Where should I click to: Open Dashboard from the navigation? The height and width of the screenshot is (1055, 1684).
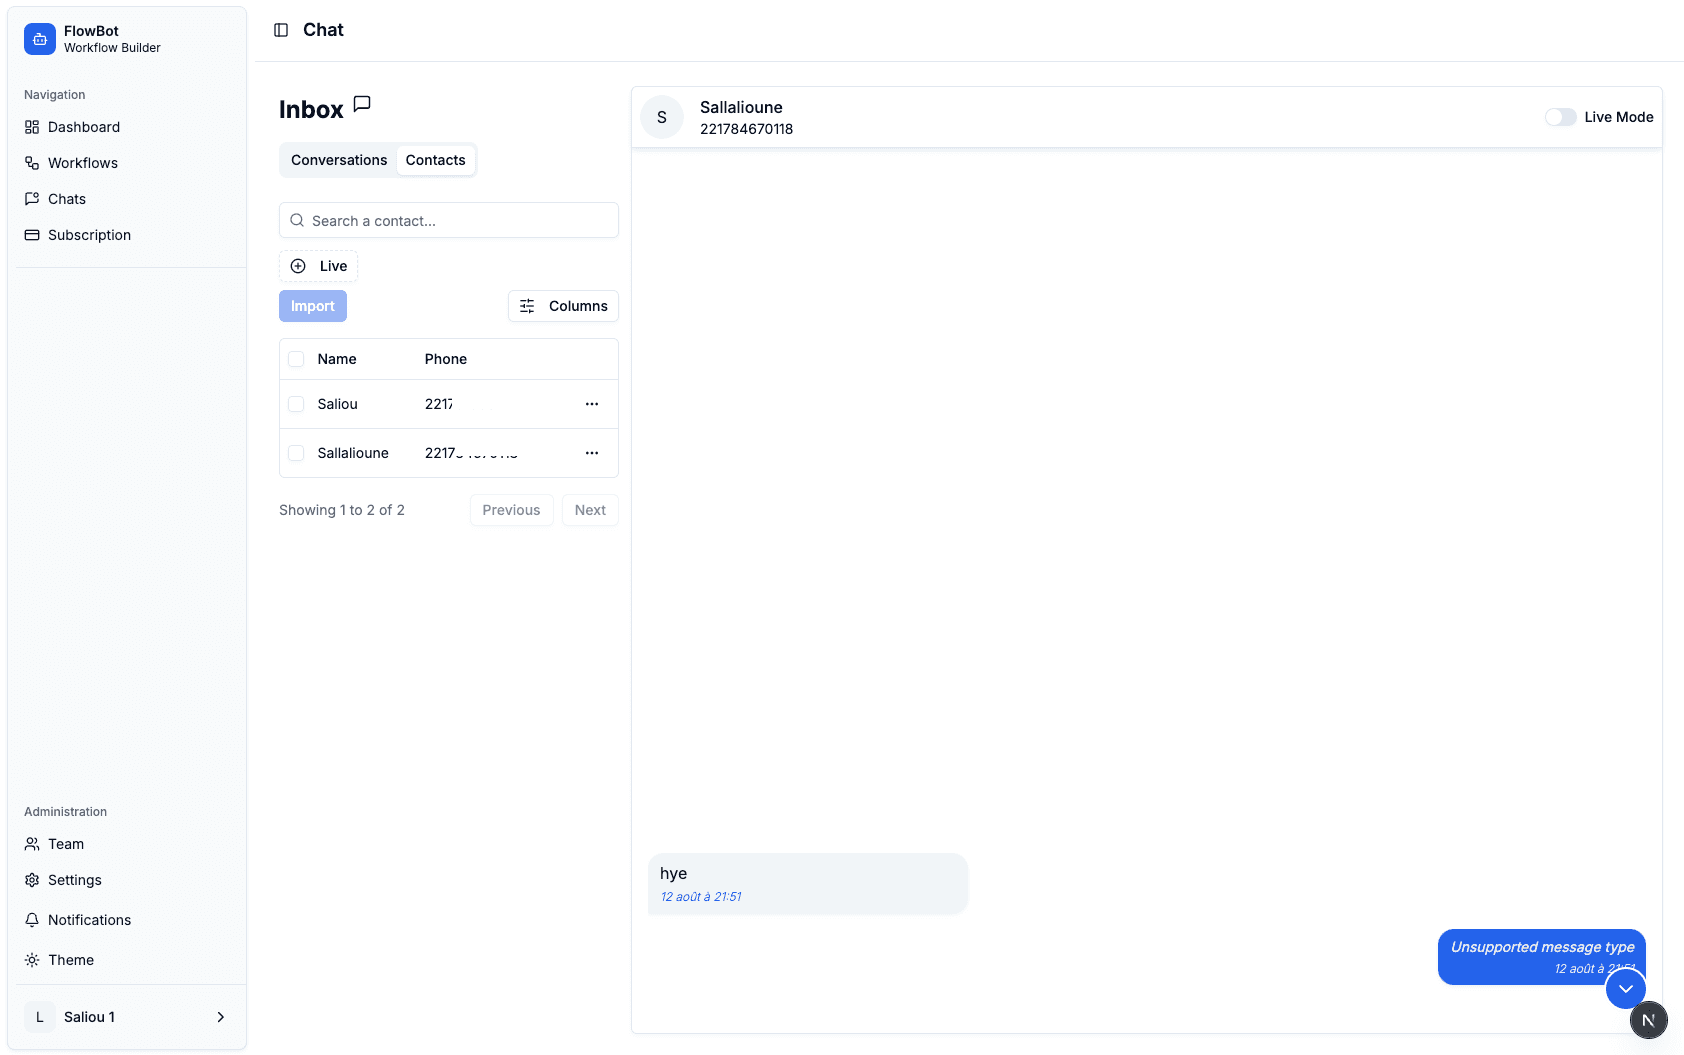pos(84,127)
